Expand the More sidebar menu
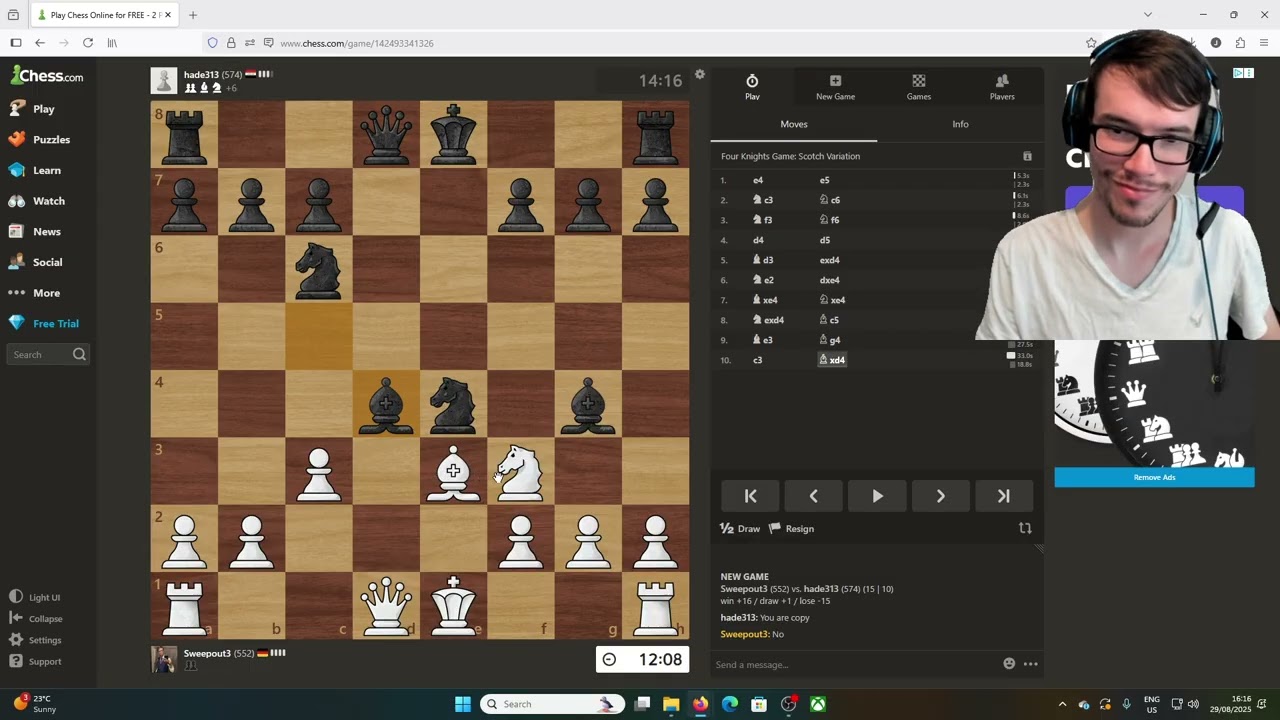The width and height of the screenshot is (1280, 720). 46,293
